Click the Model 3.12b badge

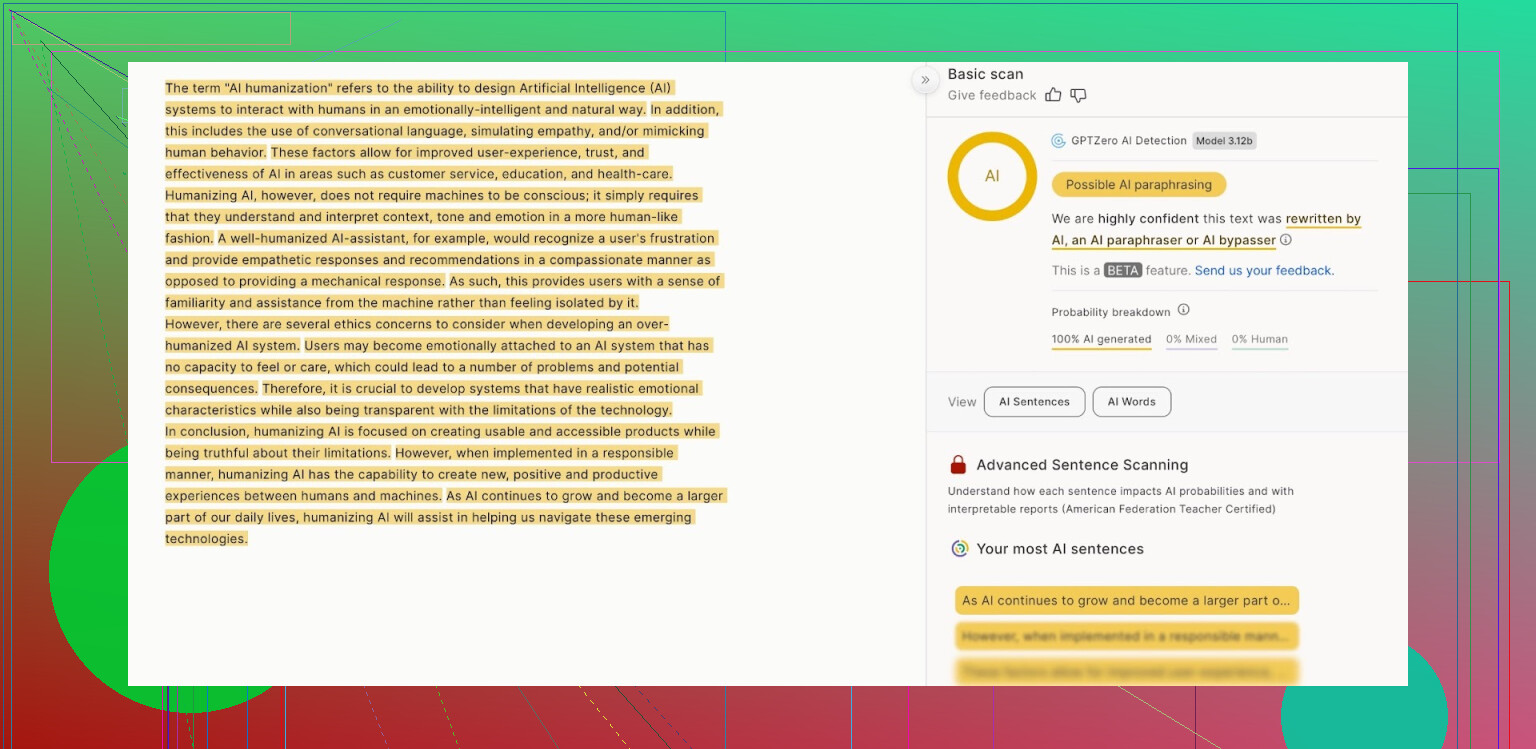1224,141
